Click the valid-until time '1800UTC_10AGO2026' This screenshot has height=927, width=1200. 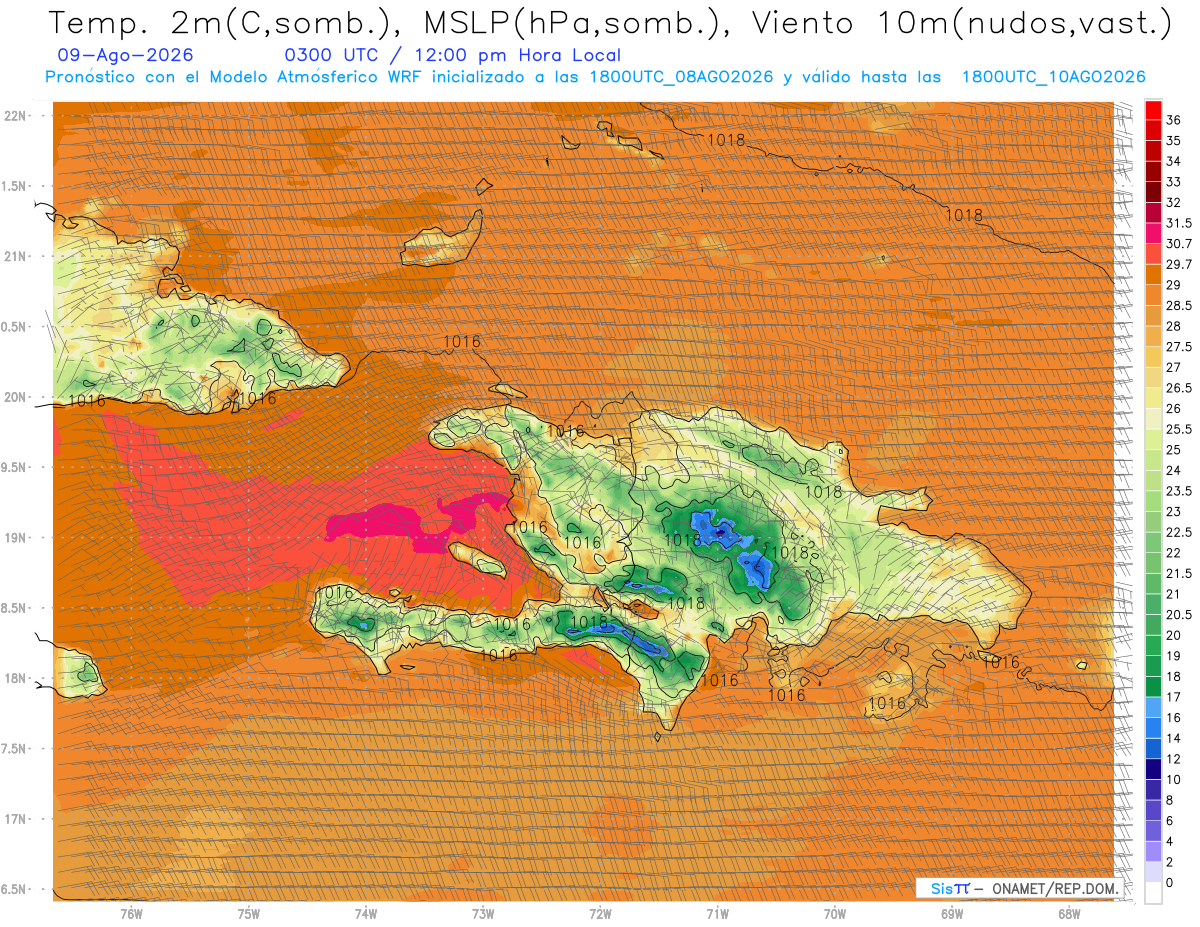click(x=1053, y=77)
